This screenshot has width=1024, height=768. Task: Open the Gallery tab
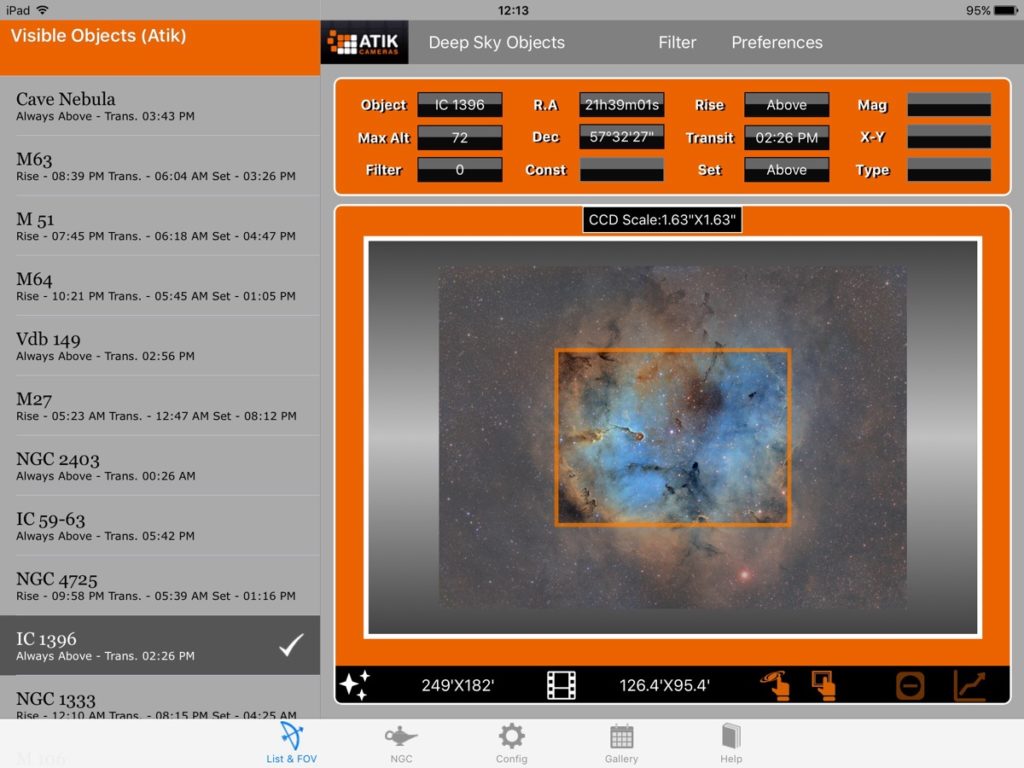[x=621, y=743]
